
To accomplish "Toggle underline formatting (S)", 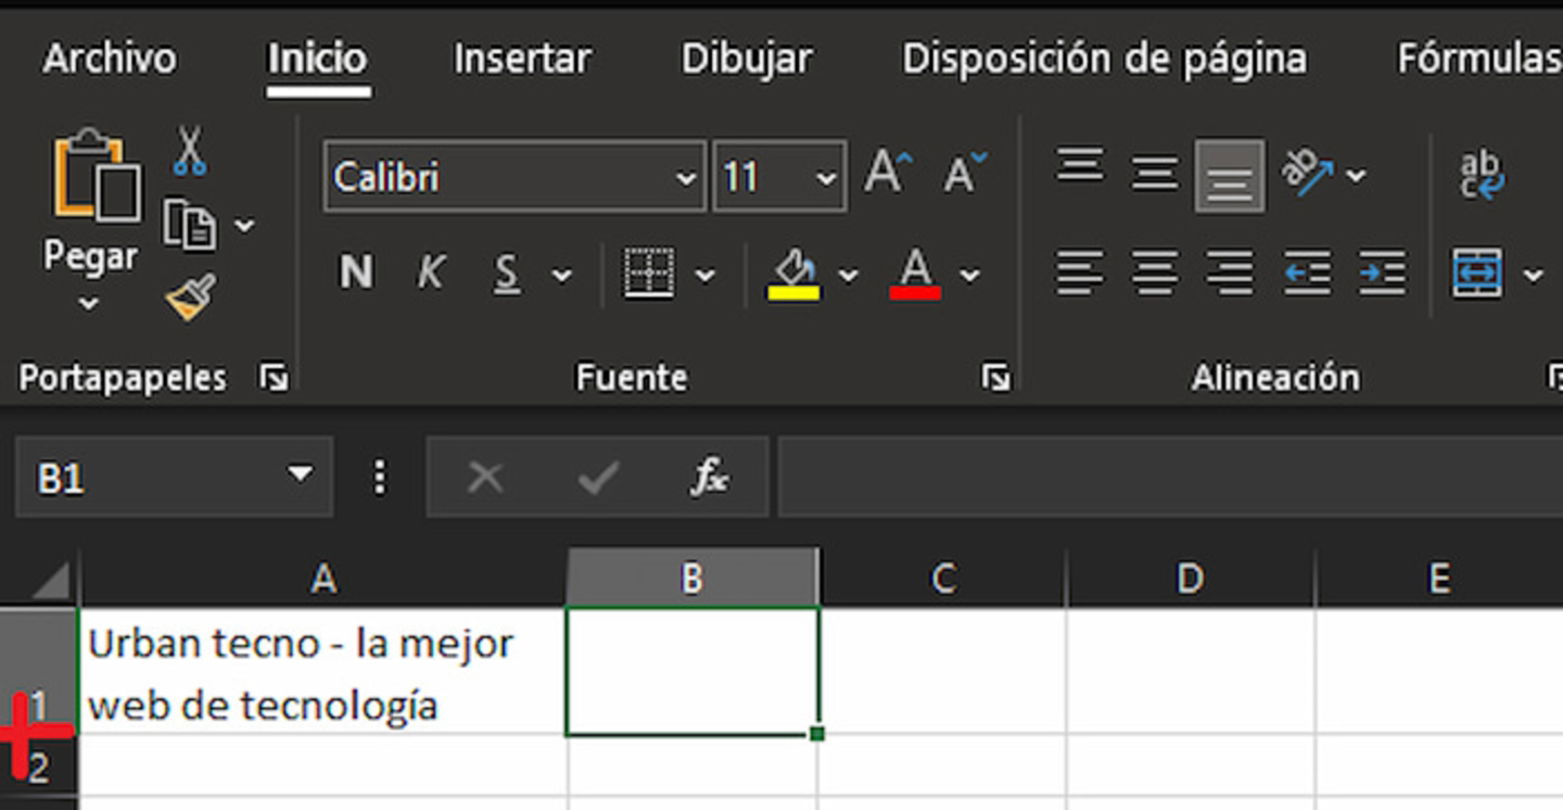I will (x=507, y=273).
